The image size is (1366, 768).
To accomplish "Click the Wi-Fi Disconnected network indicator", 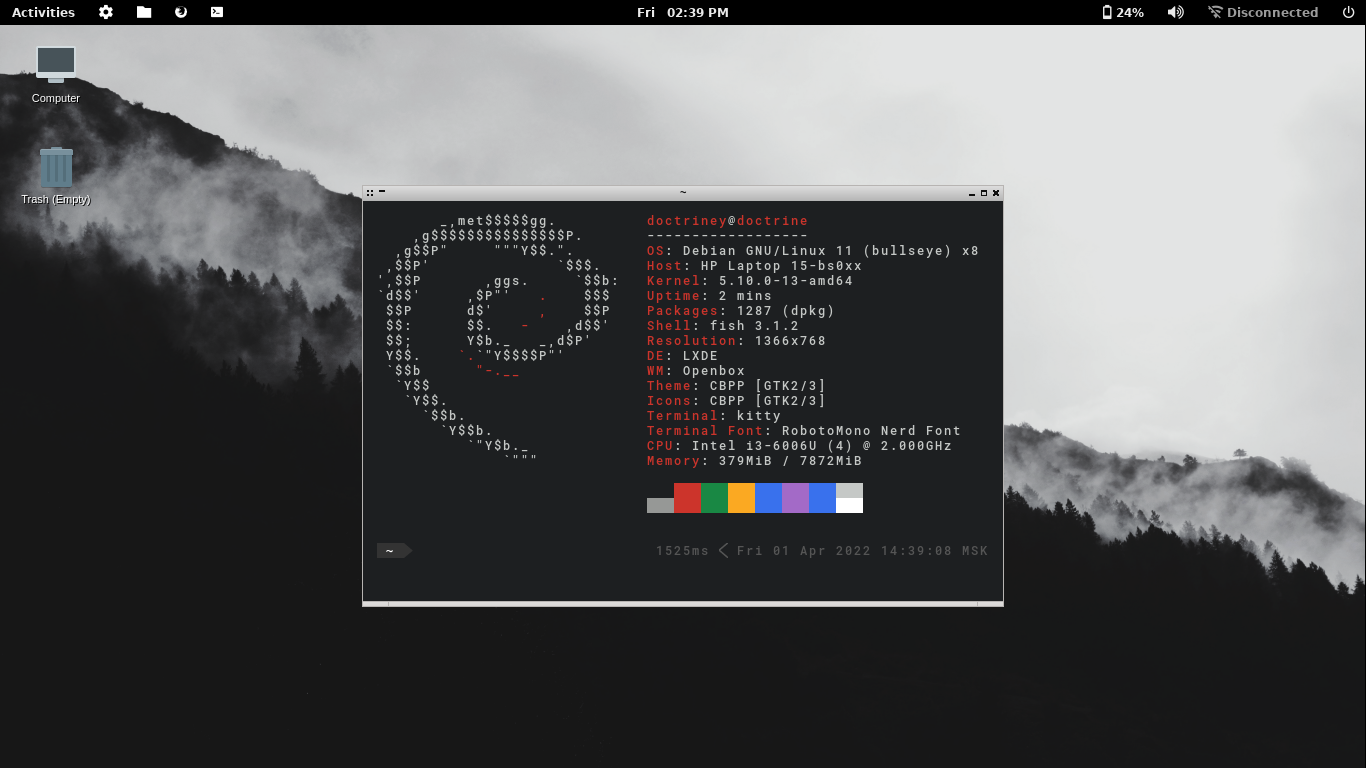I will click(x=1263, y=12).
